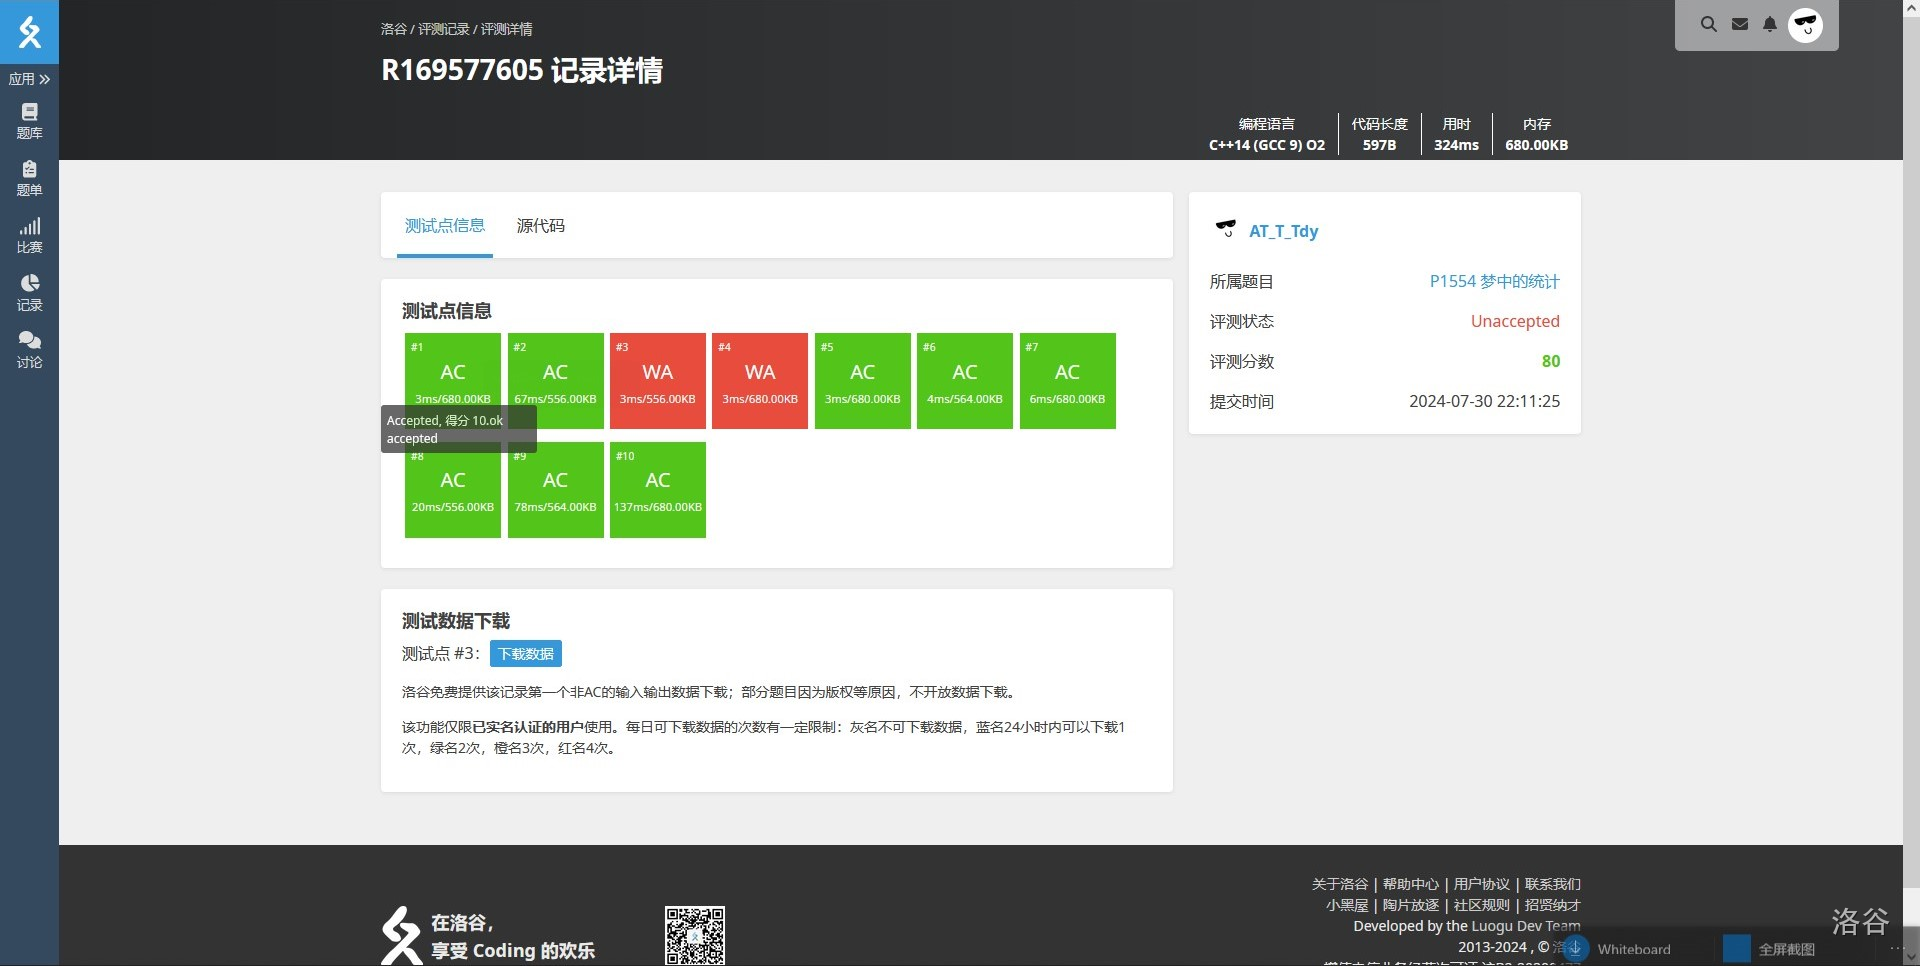Click the 下载数据 button
This screenshot has height=966, width=1920.
pyautogui.click(x=525, y=654)
